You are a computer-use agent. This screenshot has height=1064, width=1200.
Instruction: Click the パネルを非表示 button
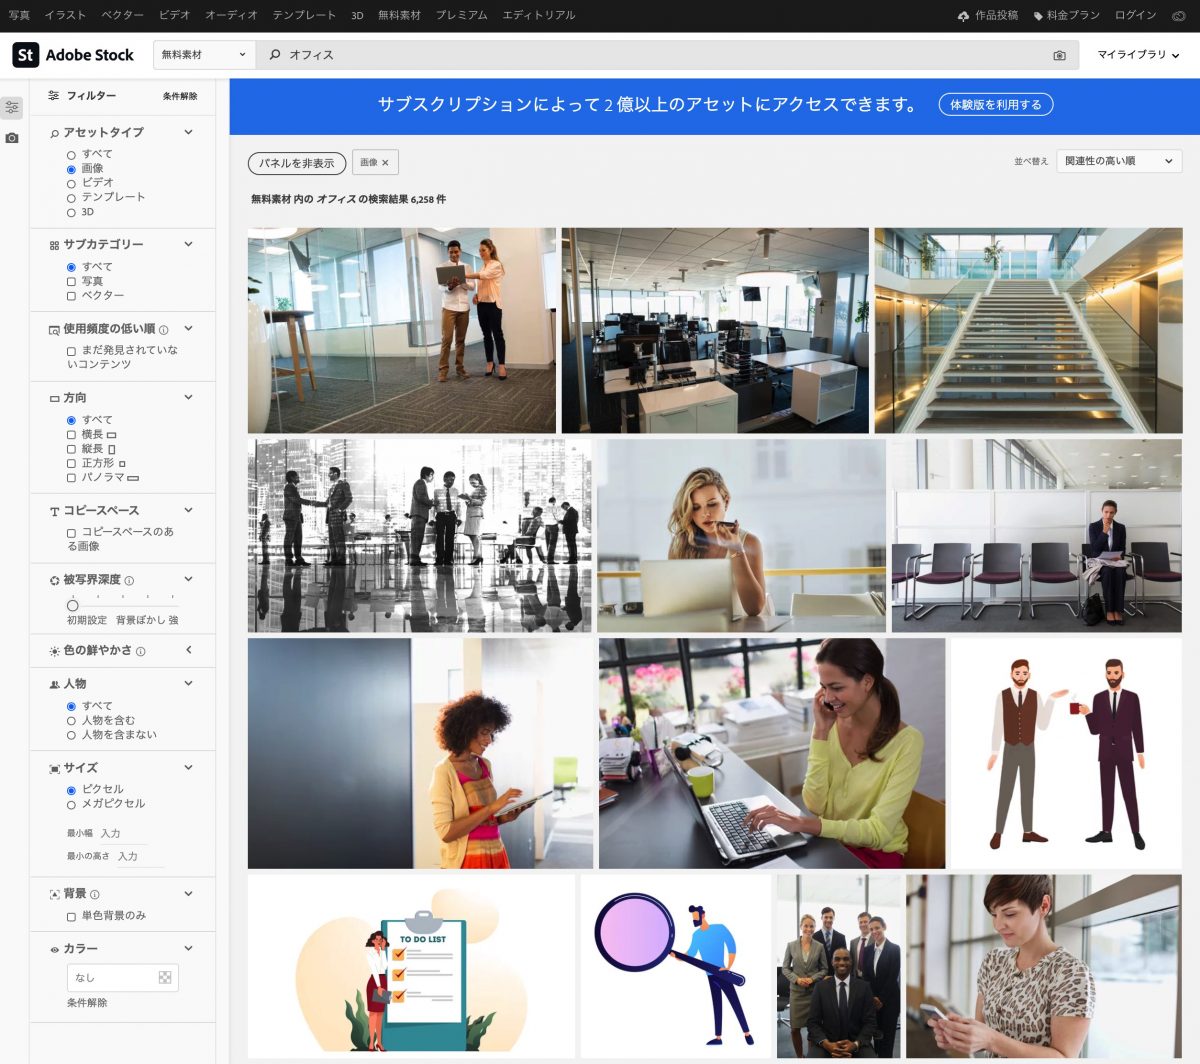(x=297, y=163)
